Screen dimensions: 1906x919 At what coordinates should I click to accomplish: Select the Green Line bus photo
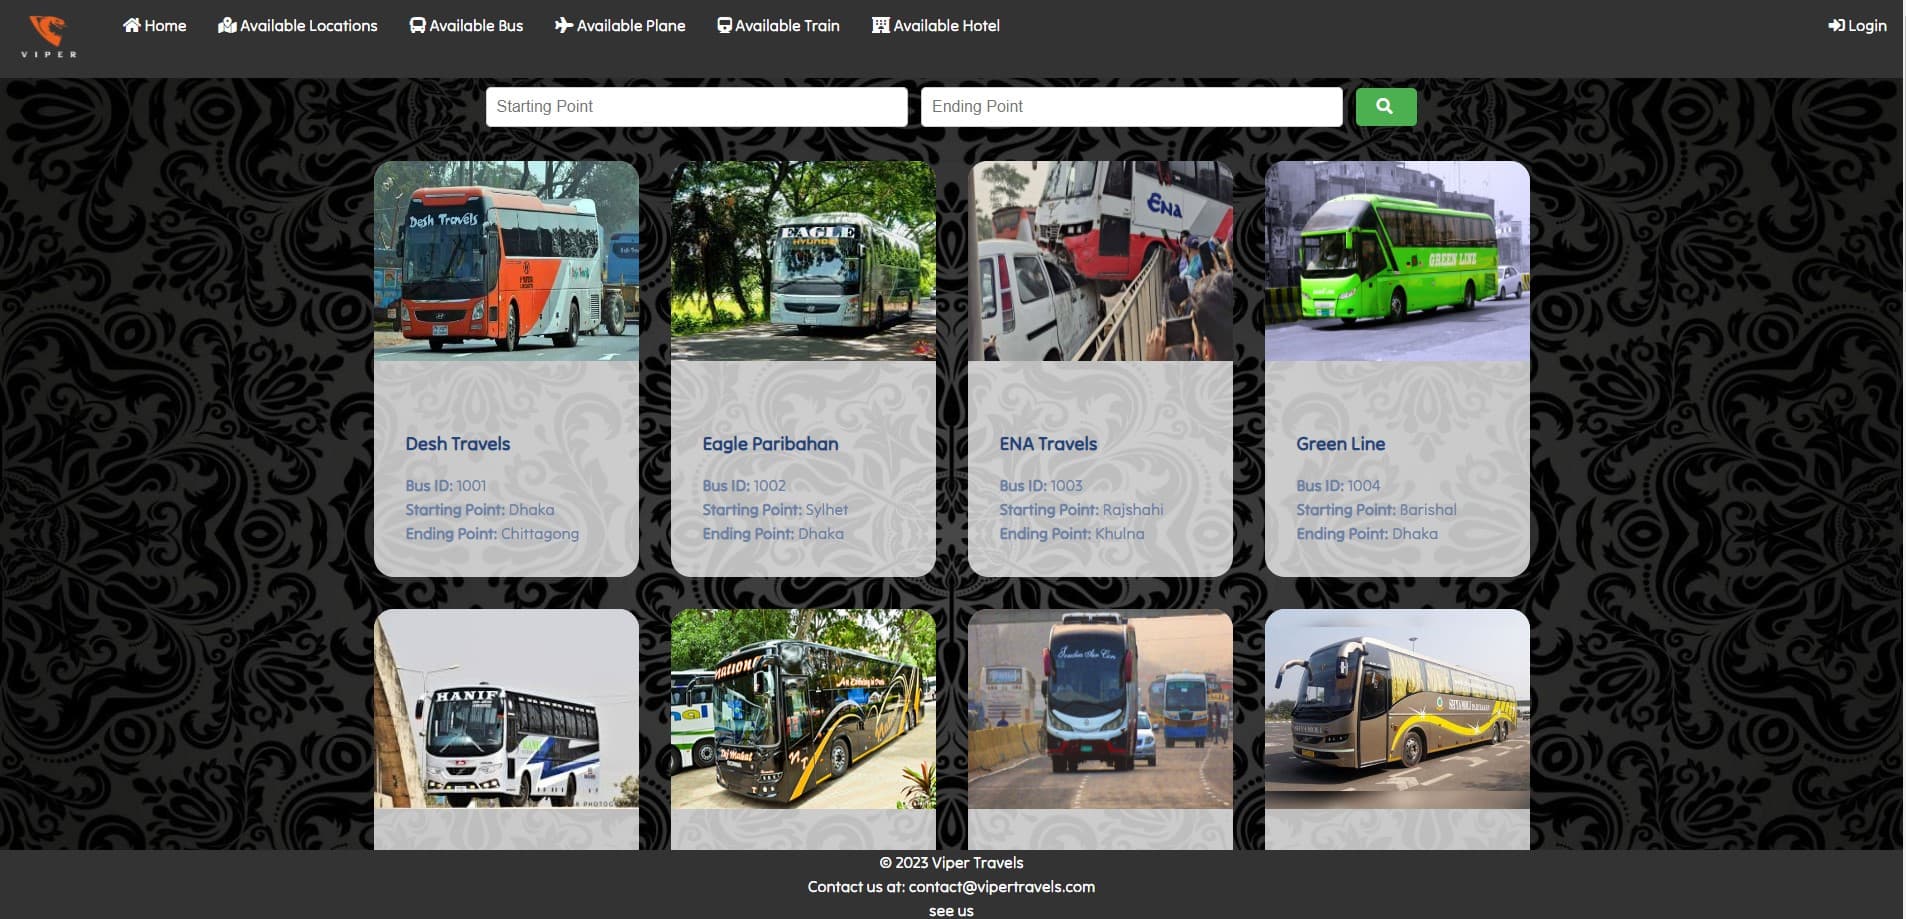pyautogui.click(x=1397, y=261)
